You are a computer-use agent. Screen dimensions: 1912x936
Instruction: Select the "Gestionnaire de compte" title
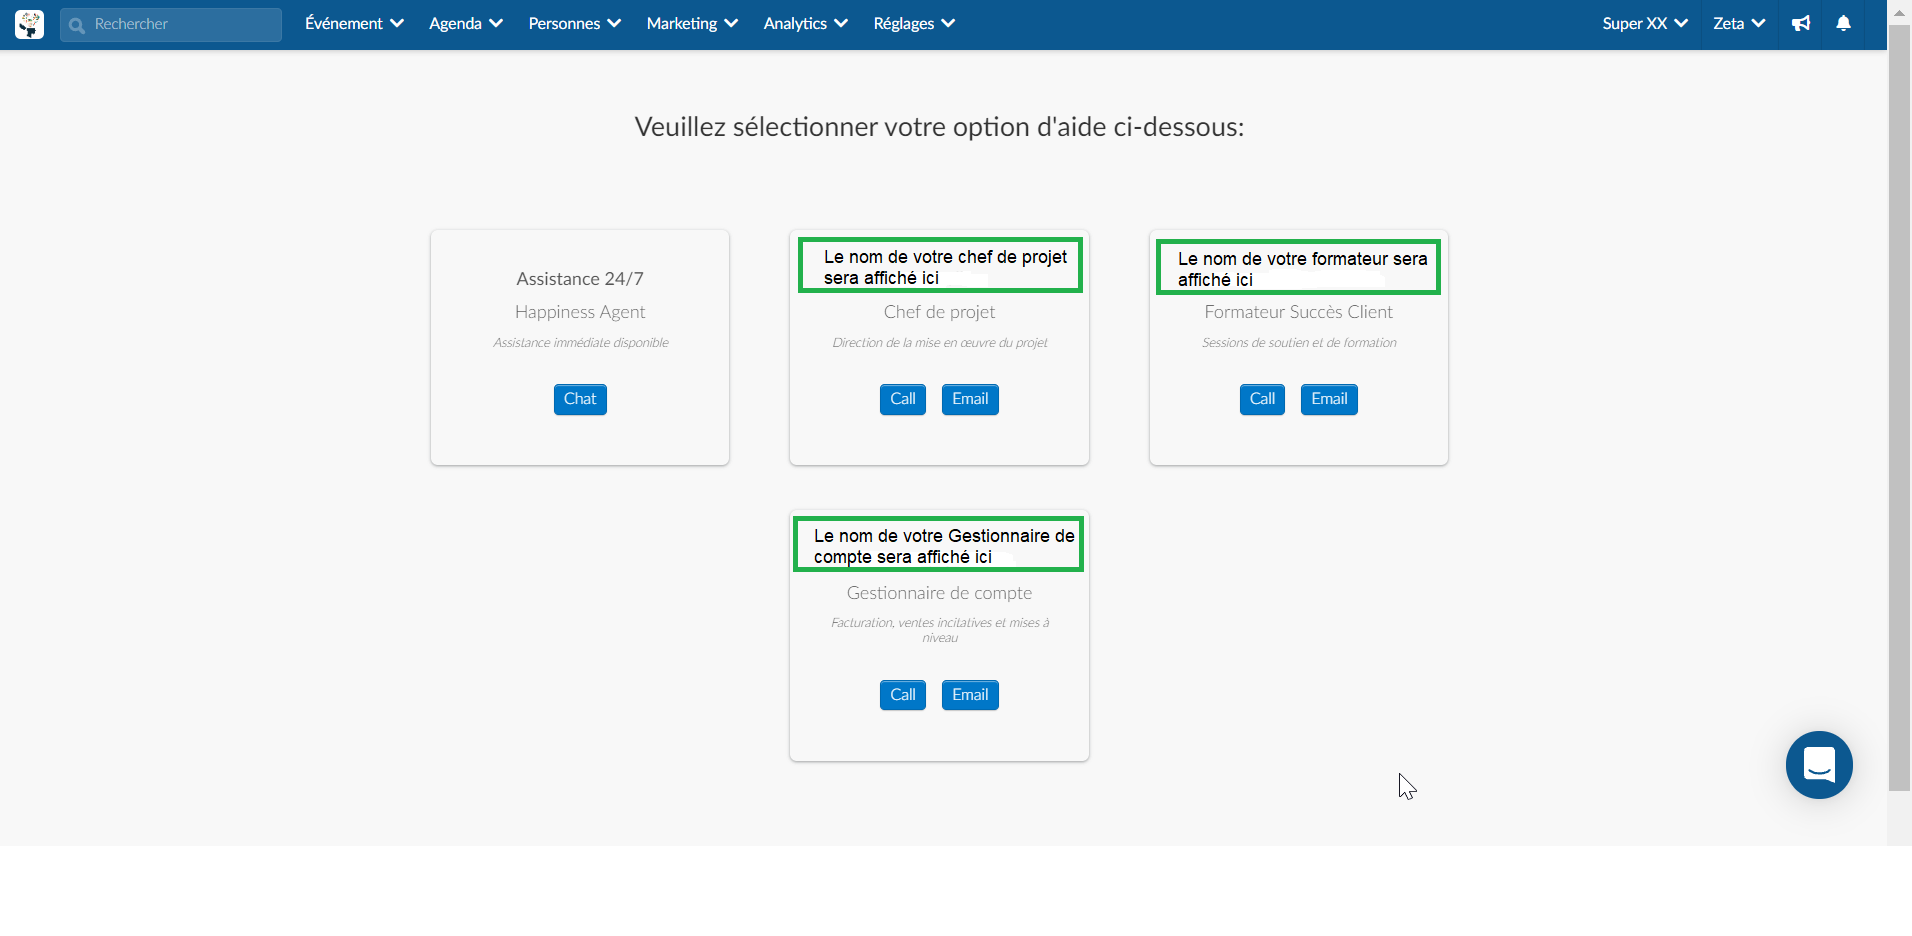(939, 593)
